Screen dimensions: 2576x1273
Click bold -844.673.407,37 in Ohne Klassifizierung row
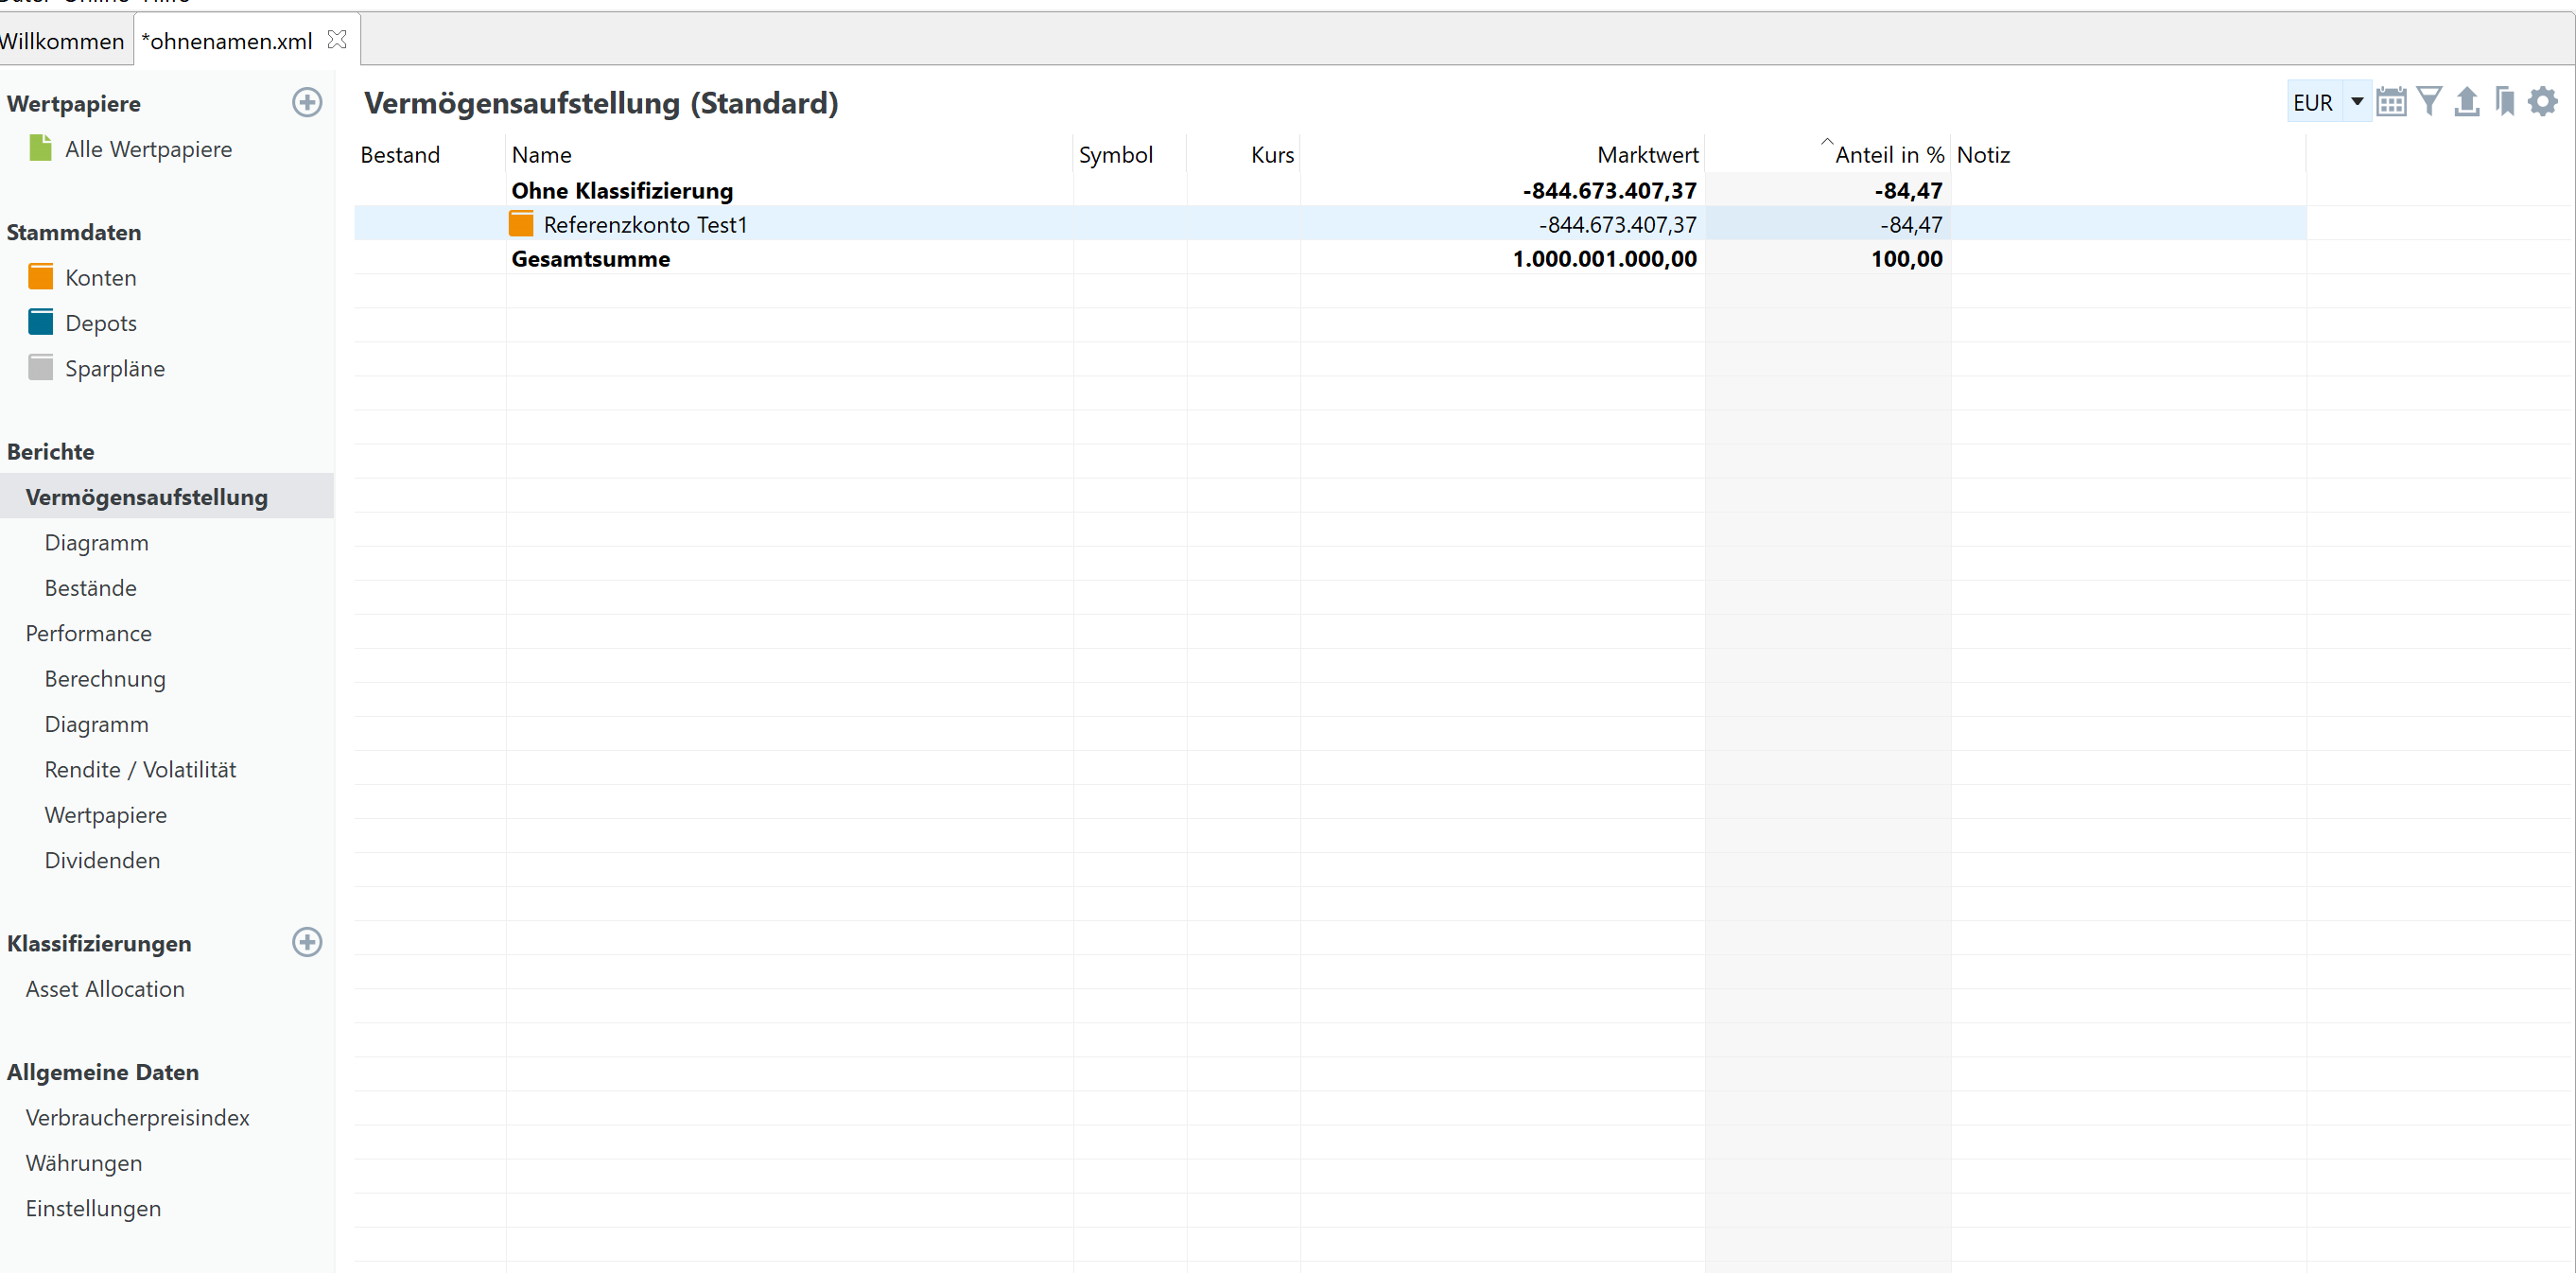1610,190
